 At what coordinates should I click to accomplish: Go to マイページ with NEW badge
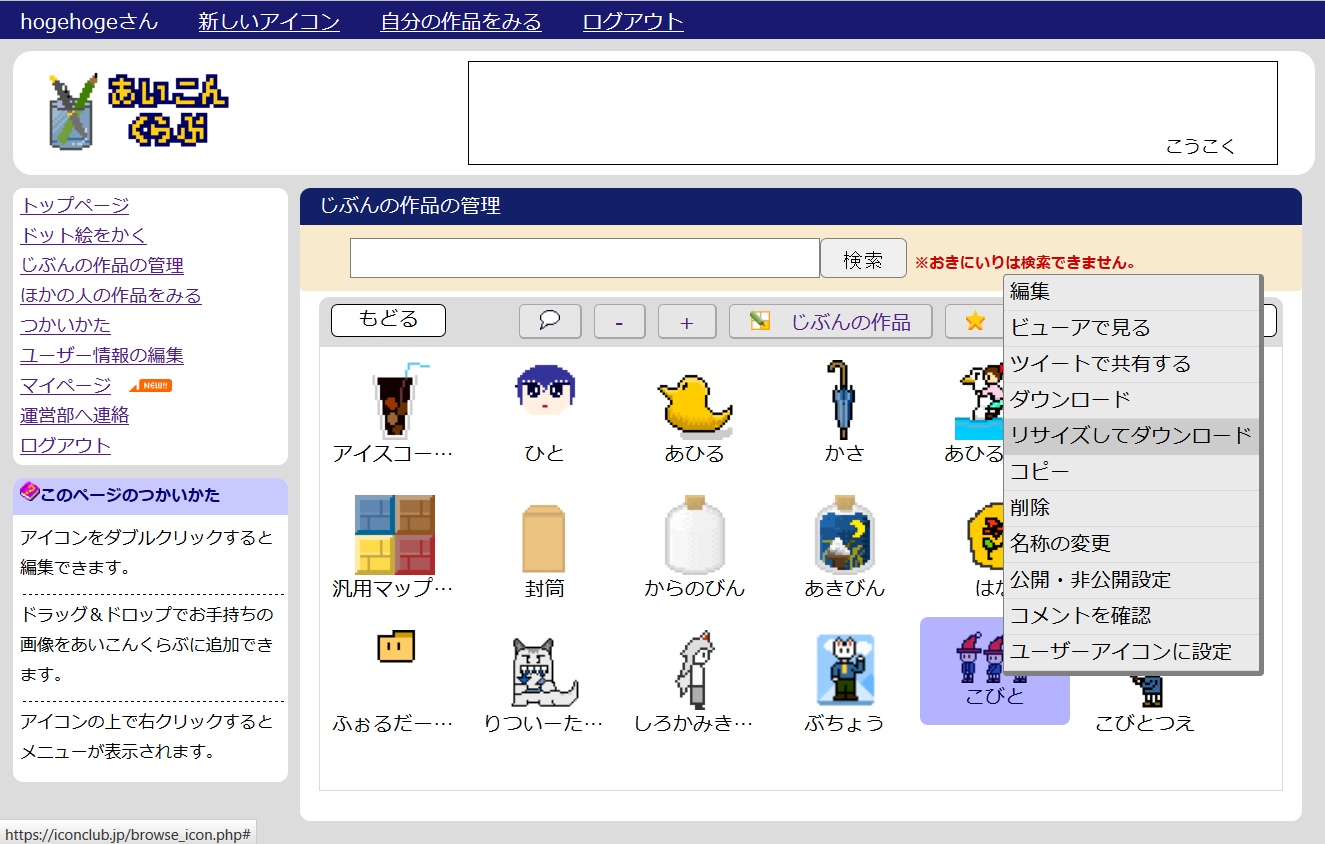click(64, 385)
